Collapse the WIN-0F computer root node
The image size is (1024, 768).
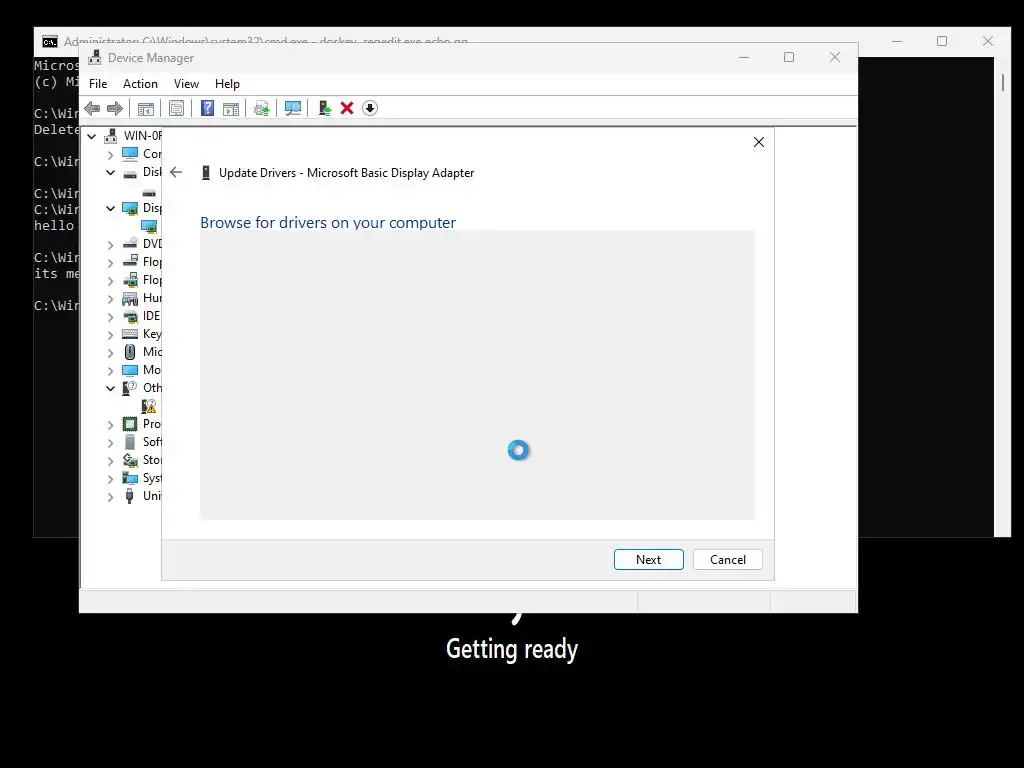[x=91, y=136]
